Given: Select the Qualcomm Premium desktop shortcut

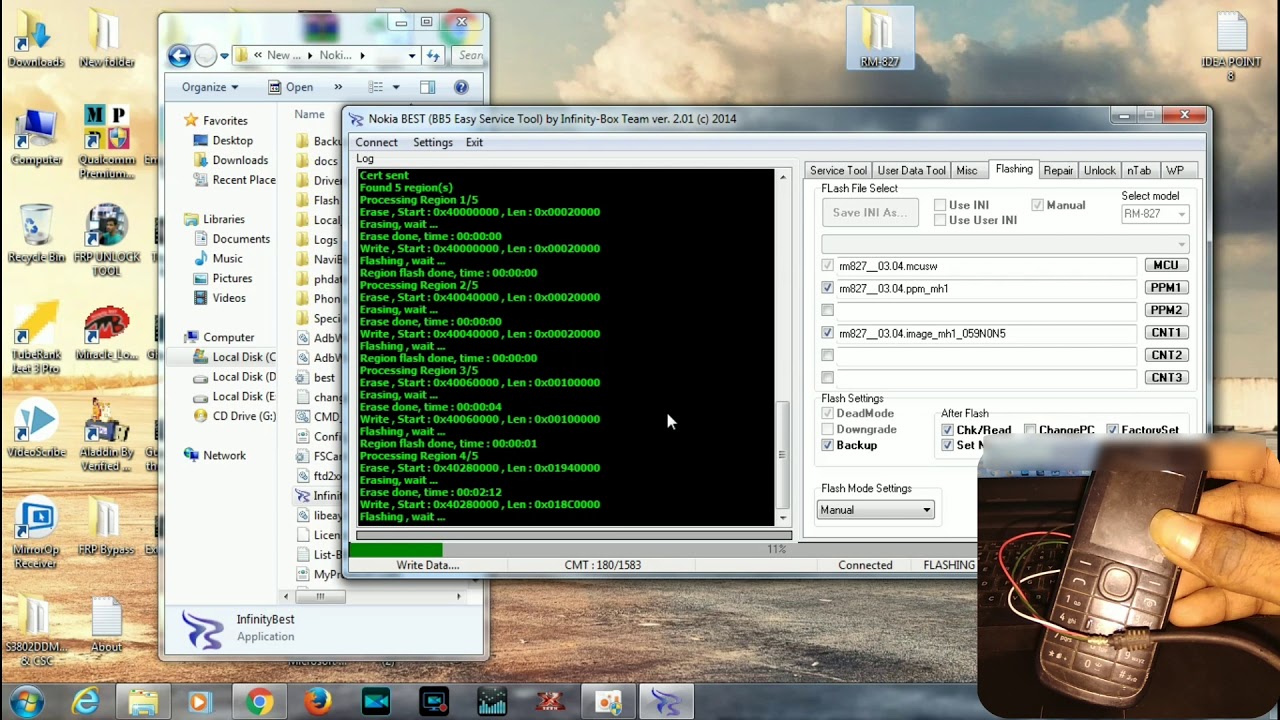Looking at the screenshot, I should 106,142.
